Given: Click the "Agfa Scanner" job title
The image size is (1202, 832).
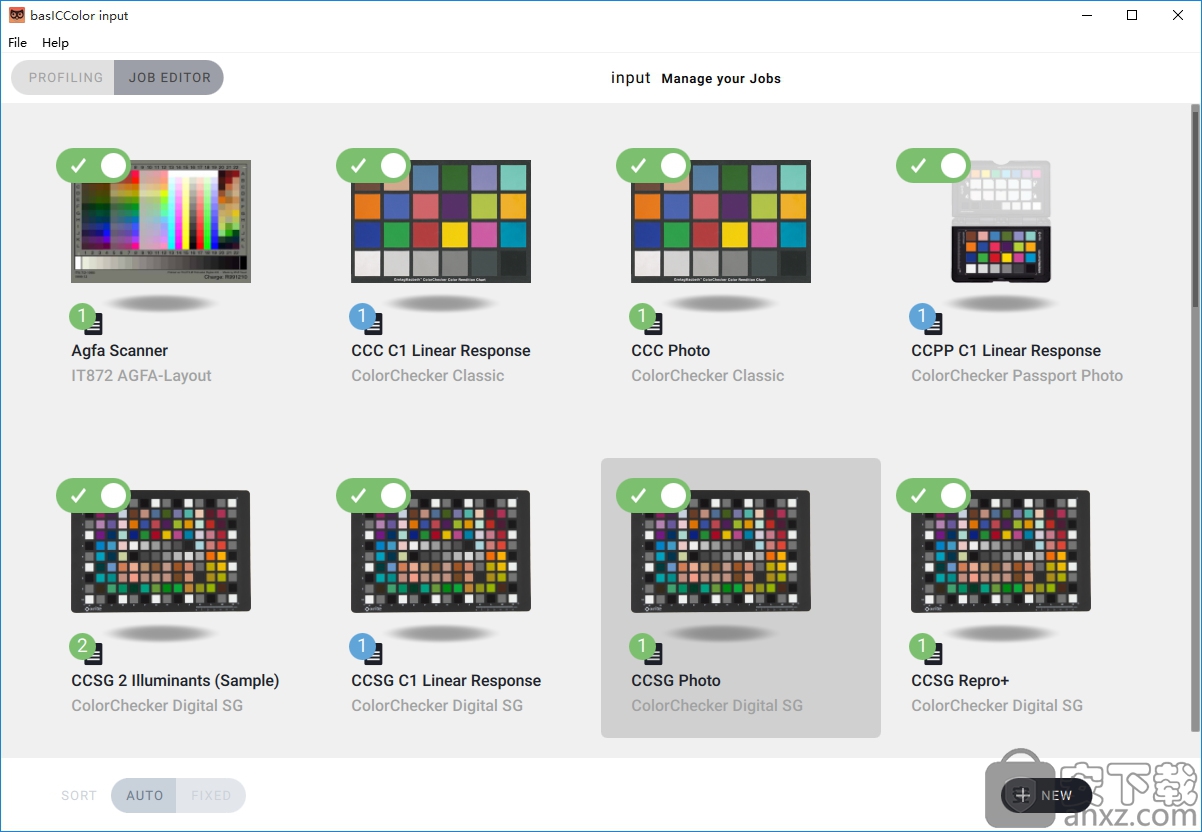Looking at the screenshot, I should click(x=120, y=351).
